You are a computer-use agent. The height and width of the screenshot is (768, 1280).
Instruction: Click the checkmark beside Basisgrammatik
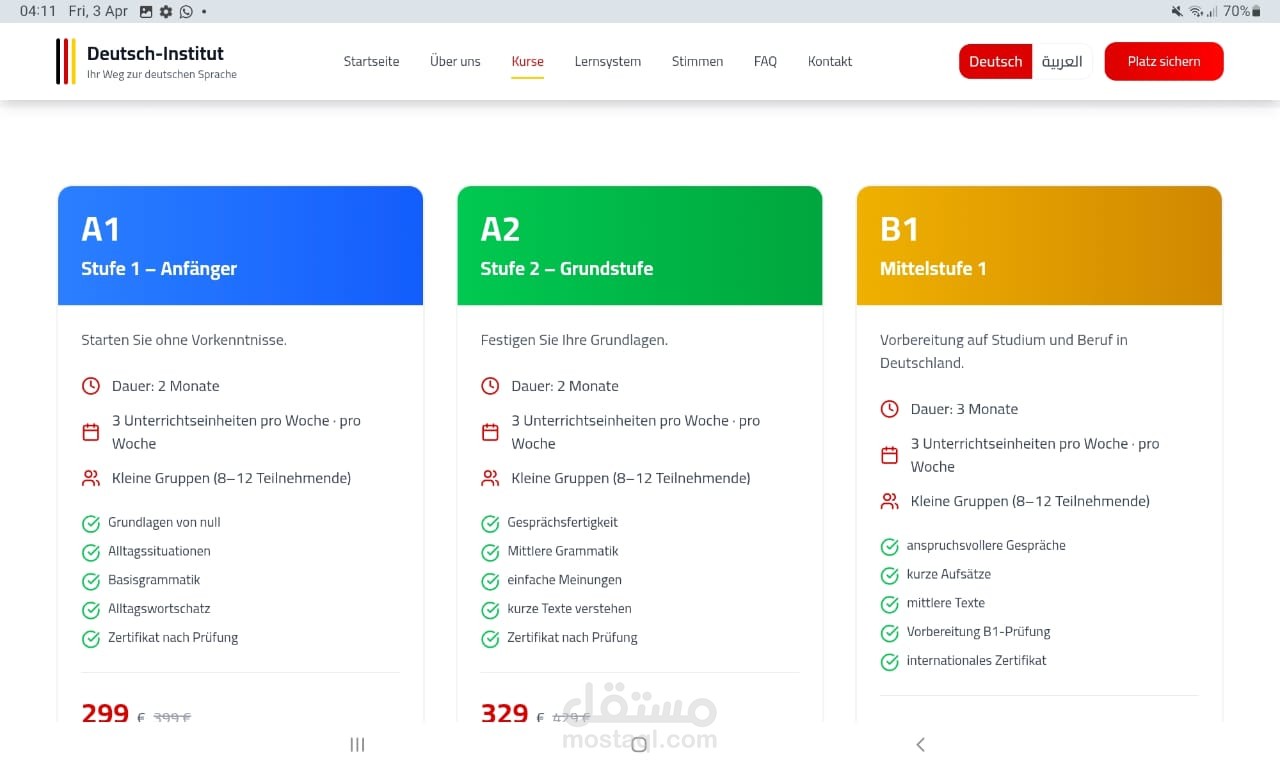(x=91, y=581)
